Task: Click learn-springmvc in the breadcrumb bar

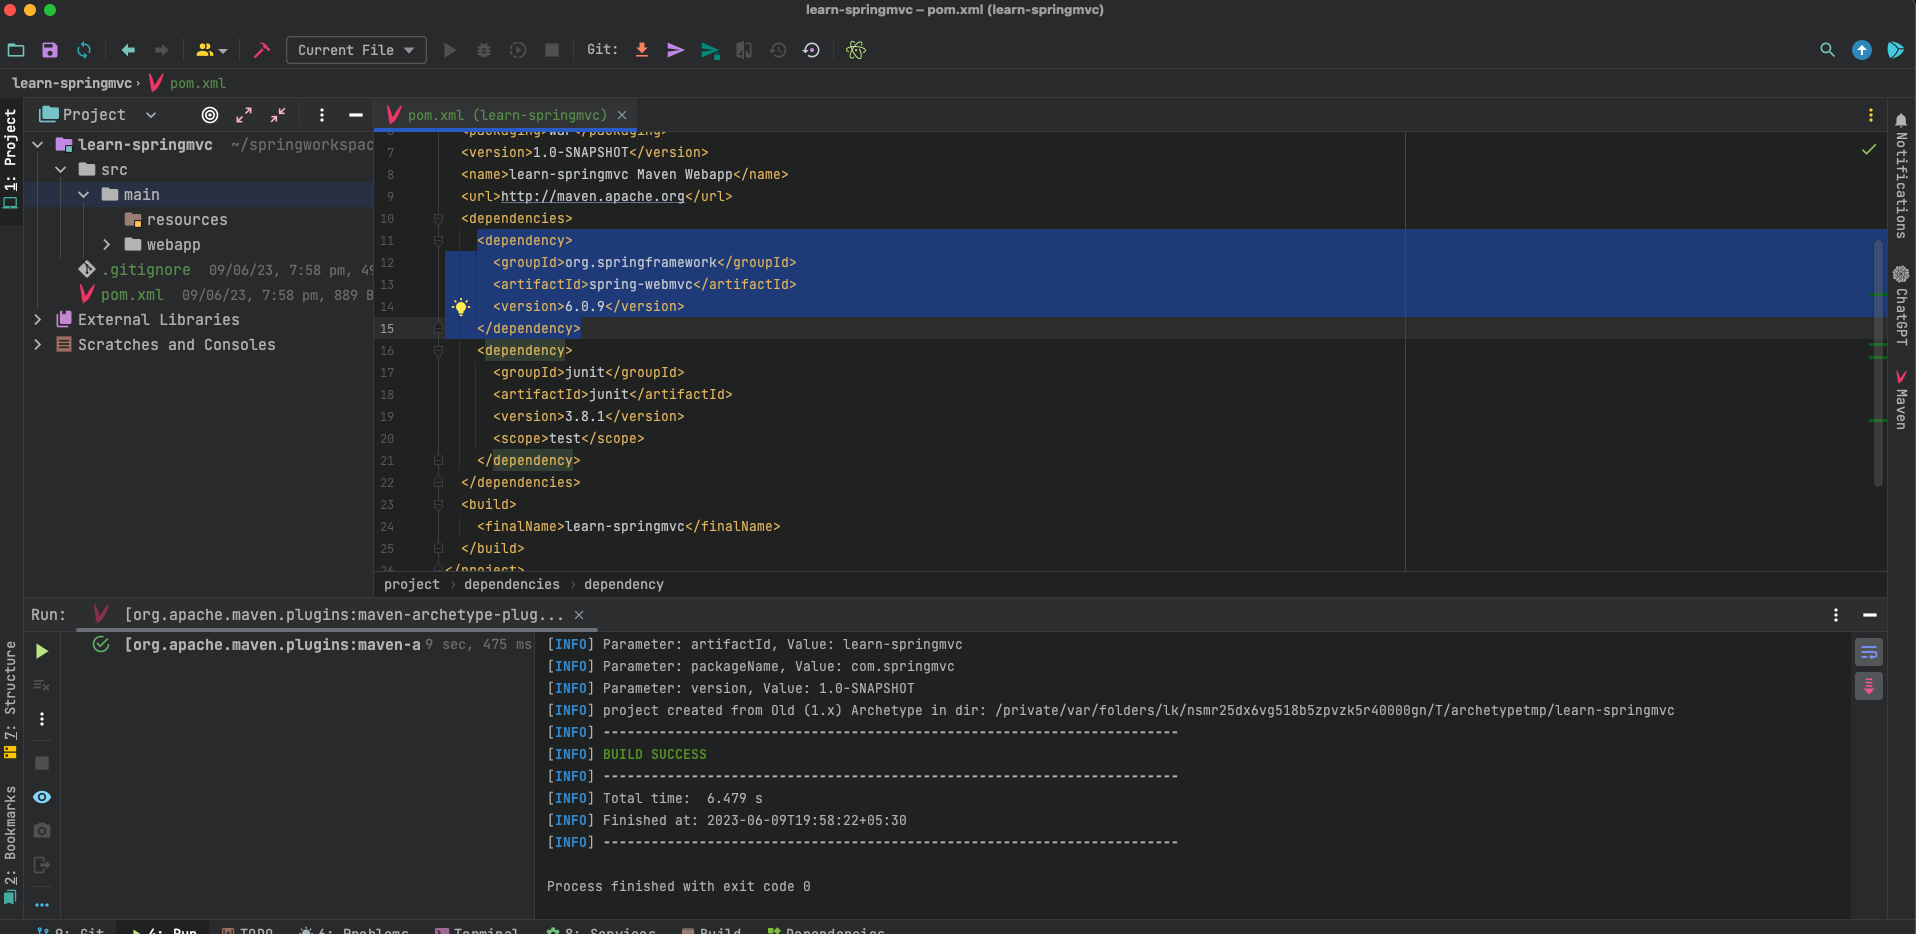Action: [x=72, y=83]
